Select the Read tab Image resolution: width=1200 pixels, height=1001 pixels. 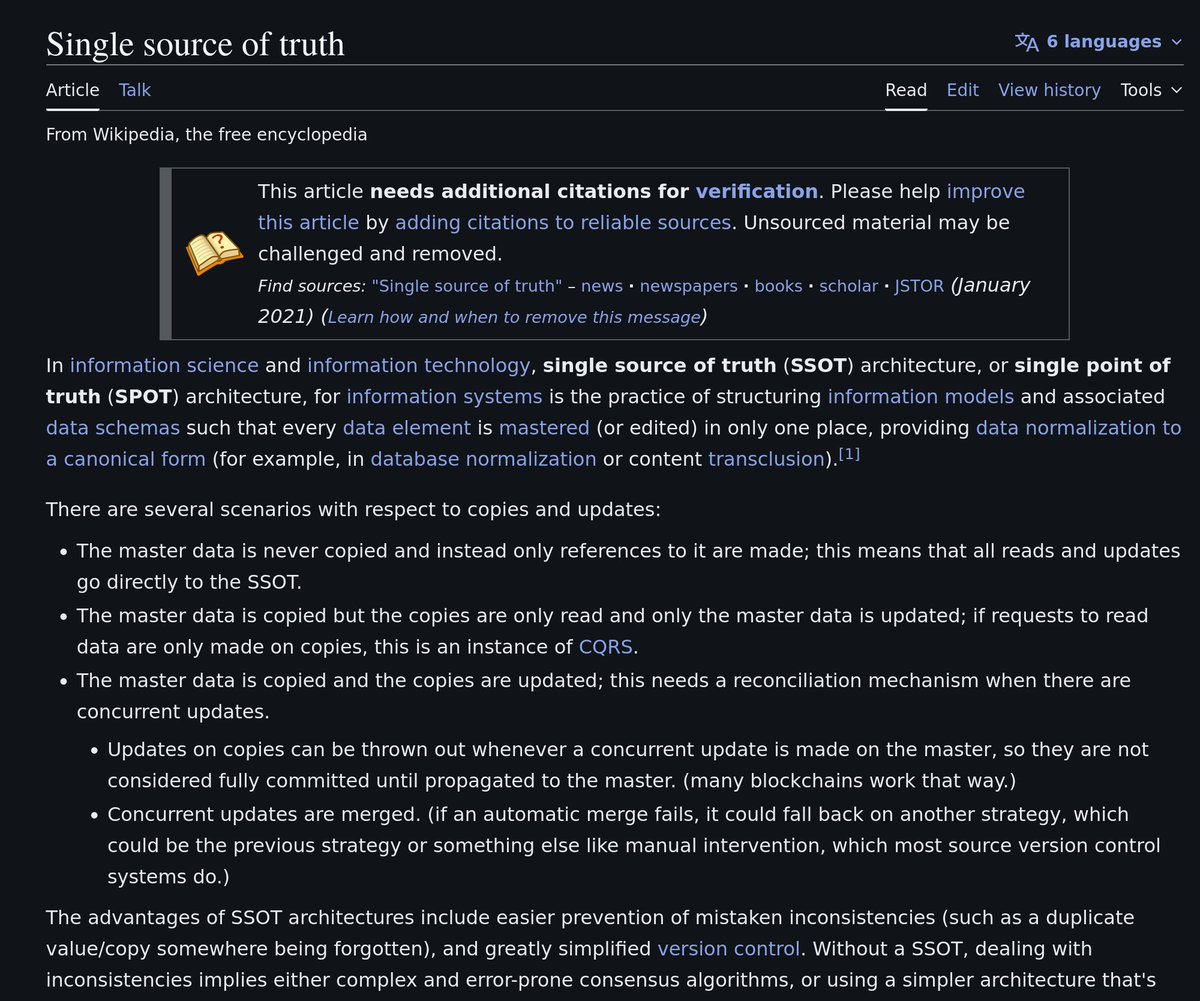tap(906, 90)
